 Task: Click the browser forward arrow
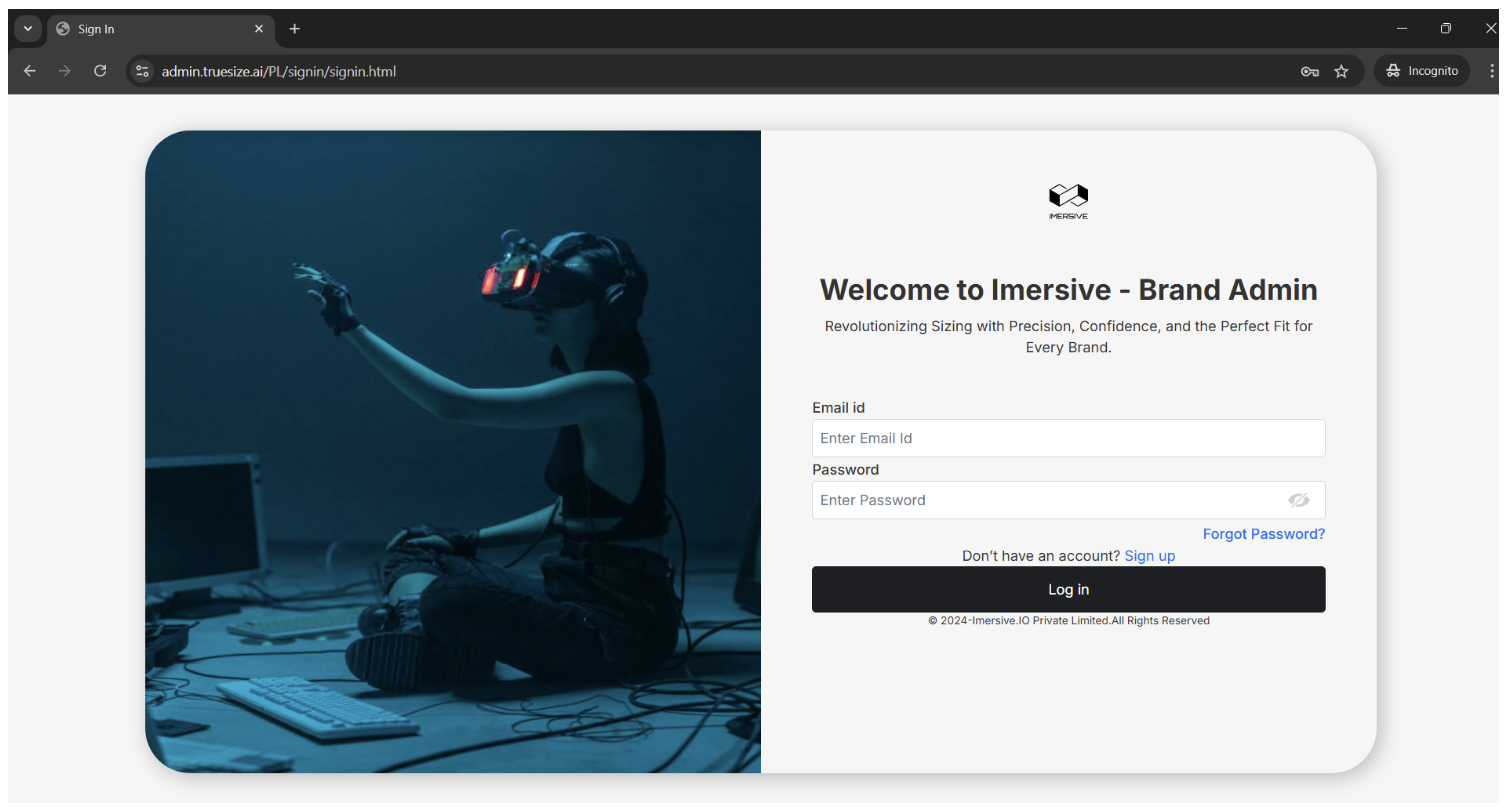64,71
